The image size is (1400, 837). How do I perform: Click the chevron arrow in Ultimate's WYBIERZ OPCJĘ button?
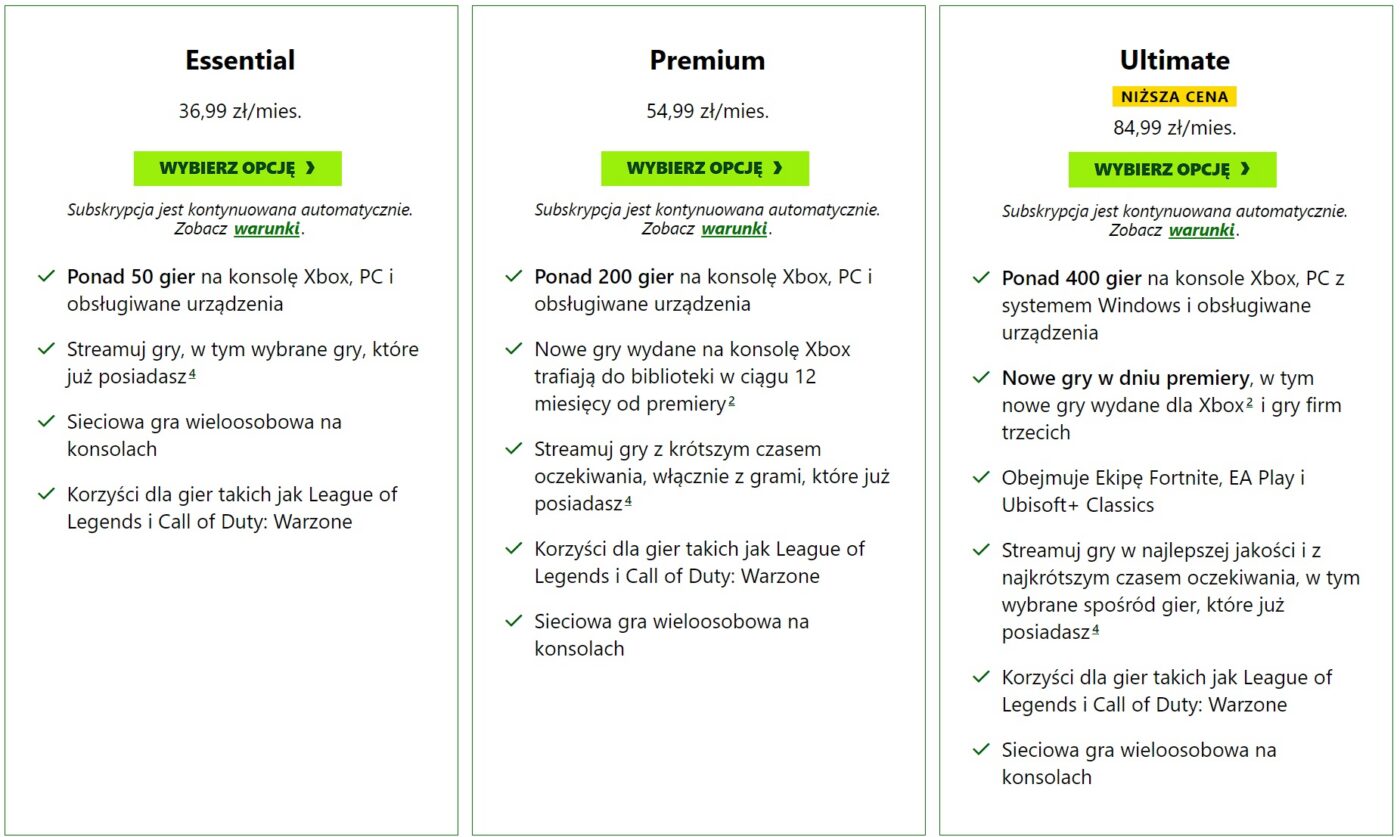coord(1244,170)
